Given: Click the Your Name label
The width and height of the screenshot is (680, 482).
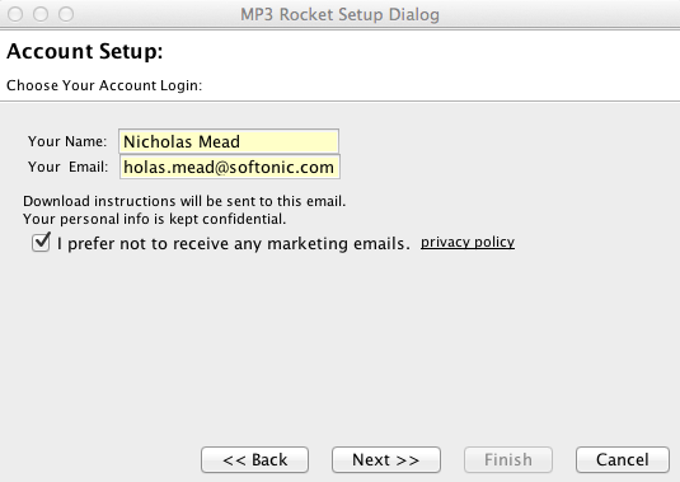Looking at the screenshot, I should (x=67, y=141).
